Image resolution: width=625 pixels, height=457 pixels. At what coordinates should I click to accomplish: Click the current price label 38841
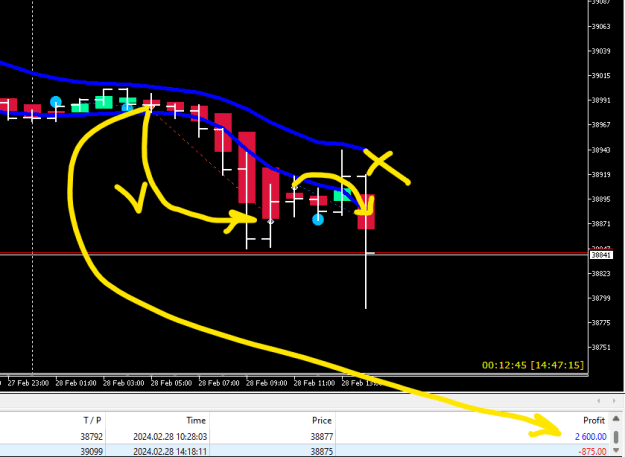[601, 255]
